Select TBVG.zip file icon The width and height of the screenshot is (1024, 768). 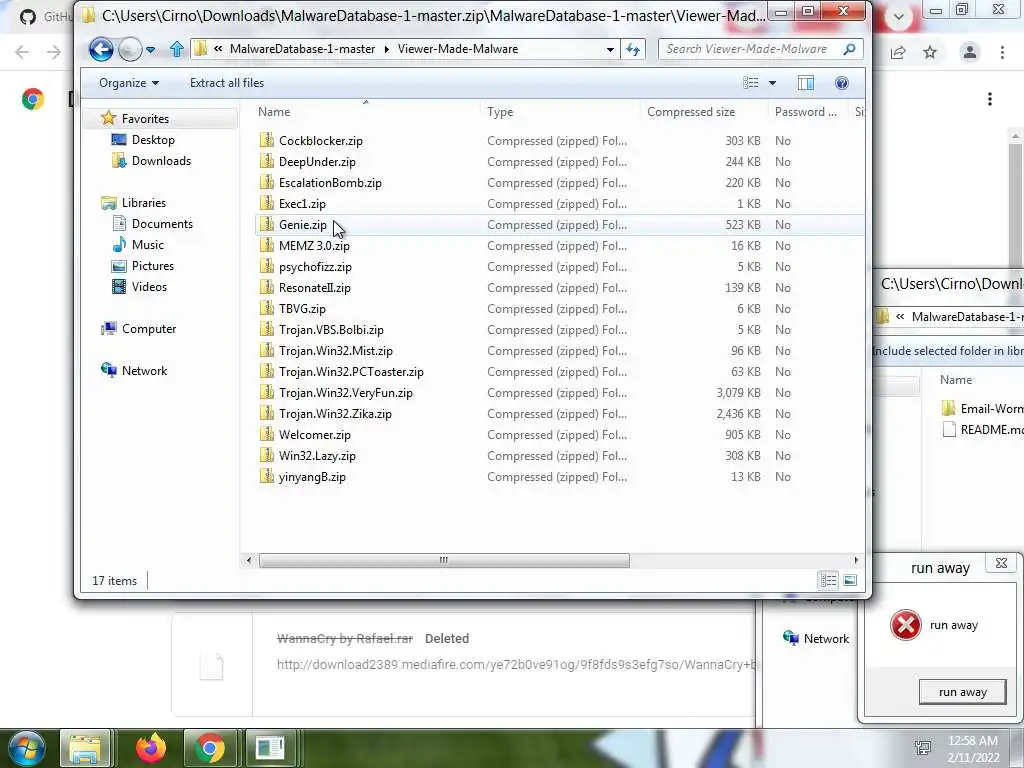click(x=266, y=308)
